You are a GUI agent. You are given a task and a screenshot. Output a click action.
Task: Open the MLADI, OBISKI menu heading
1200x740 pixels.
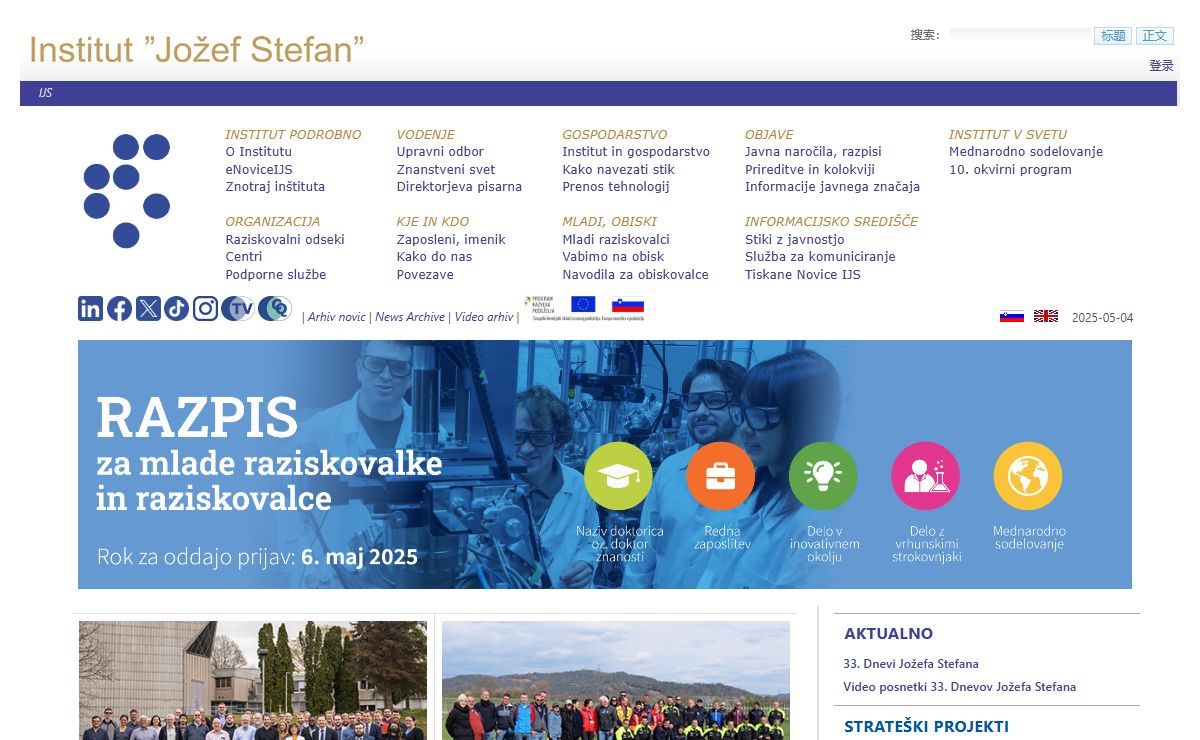[610, 221]
